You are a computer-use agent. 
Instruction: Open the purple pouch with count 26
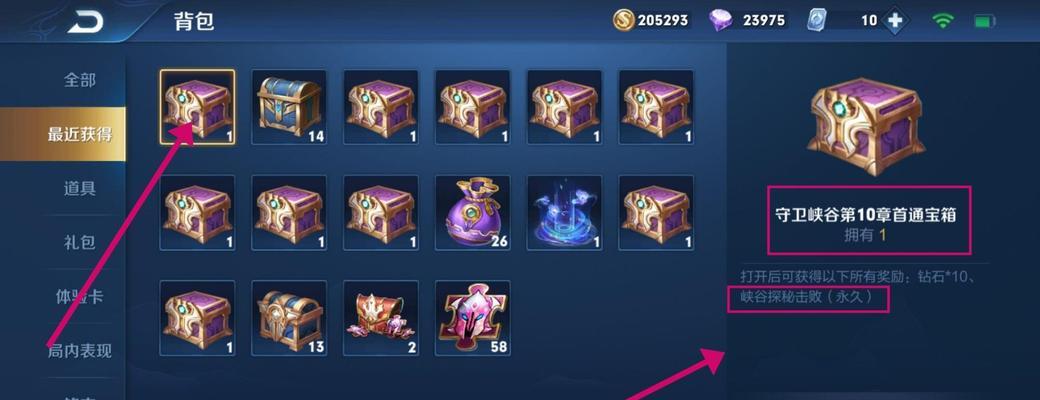[472, 212]
